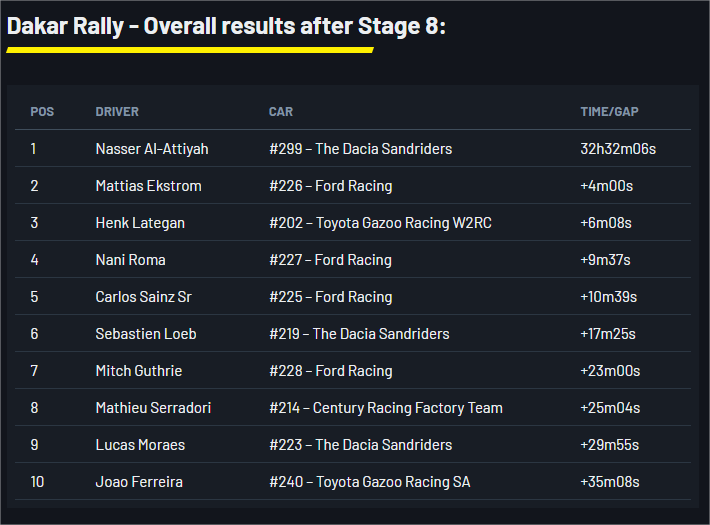
Task: Click the DRIVER column header
Action: pyautogui.click(x=117, y=112)
